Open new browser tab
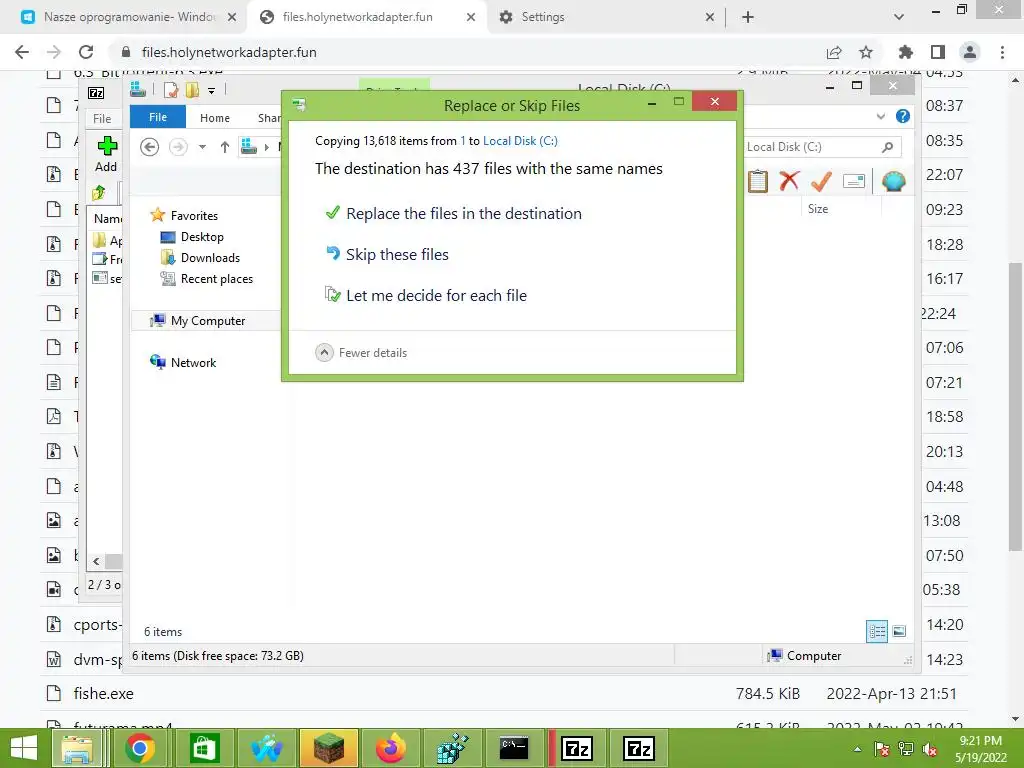 coord(748,17)
